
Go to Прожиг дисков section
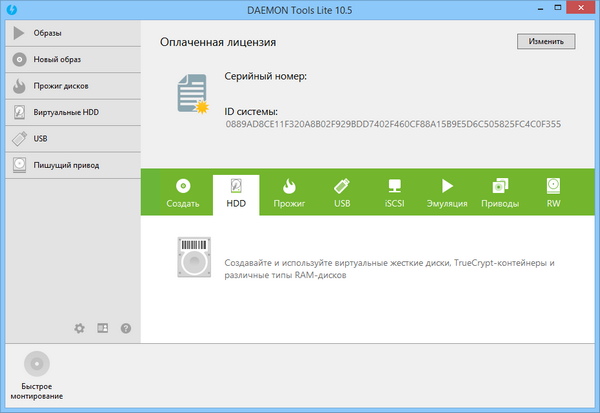pos(70,86)
